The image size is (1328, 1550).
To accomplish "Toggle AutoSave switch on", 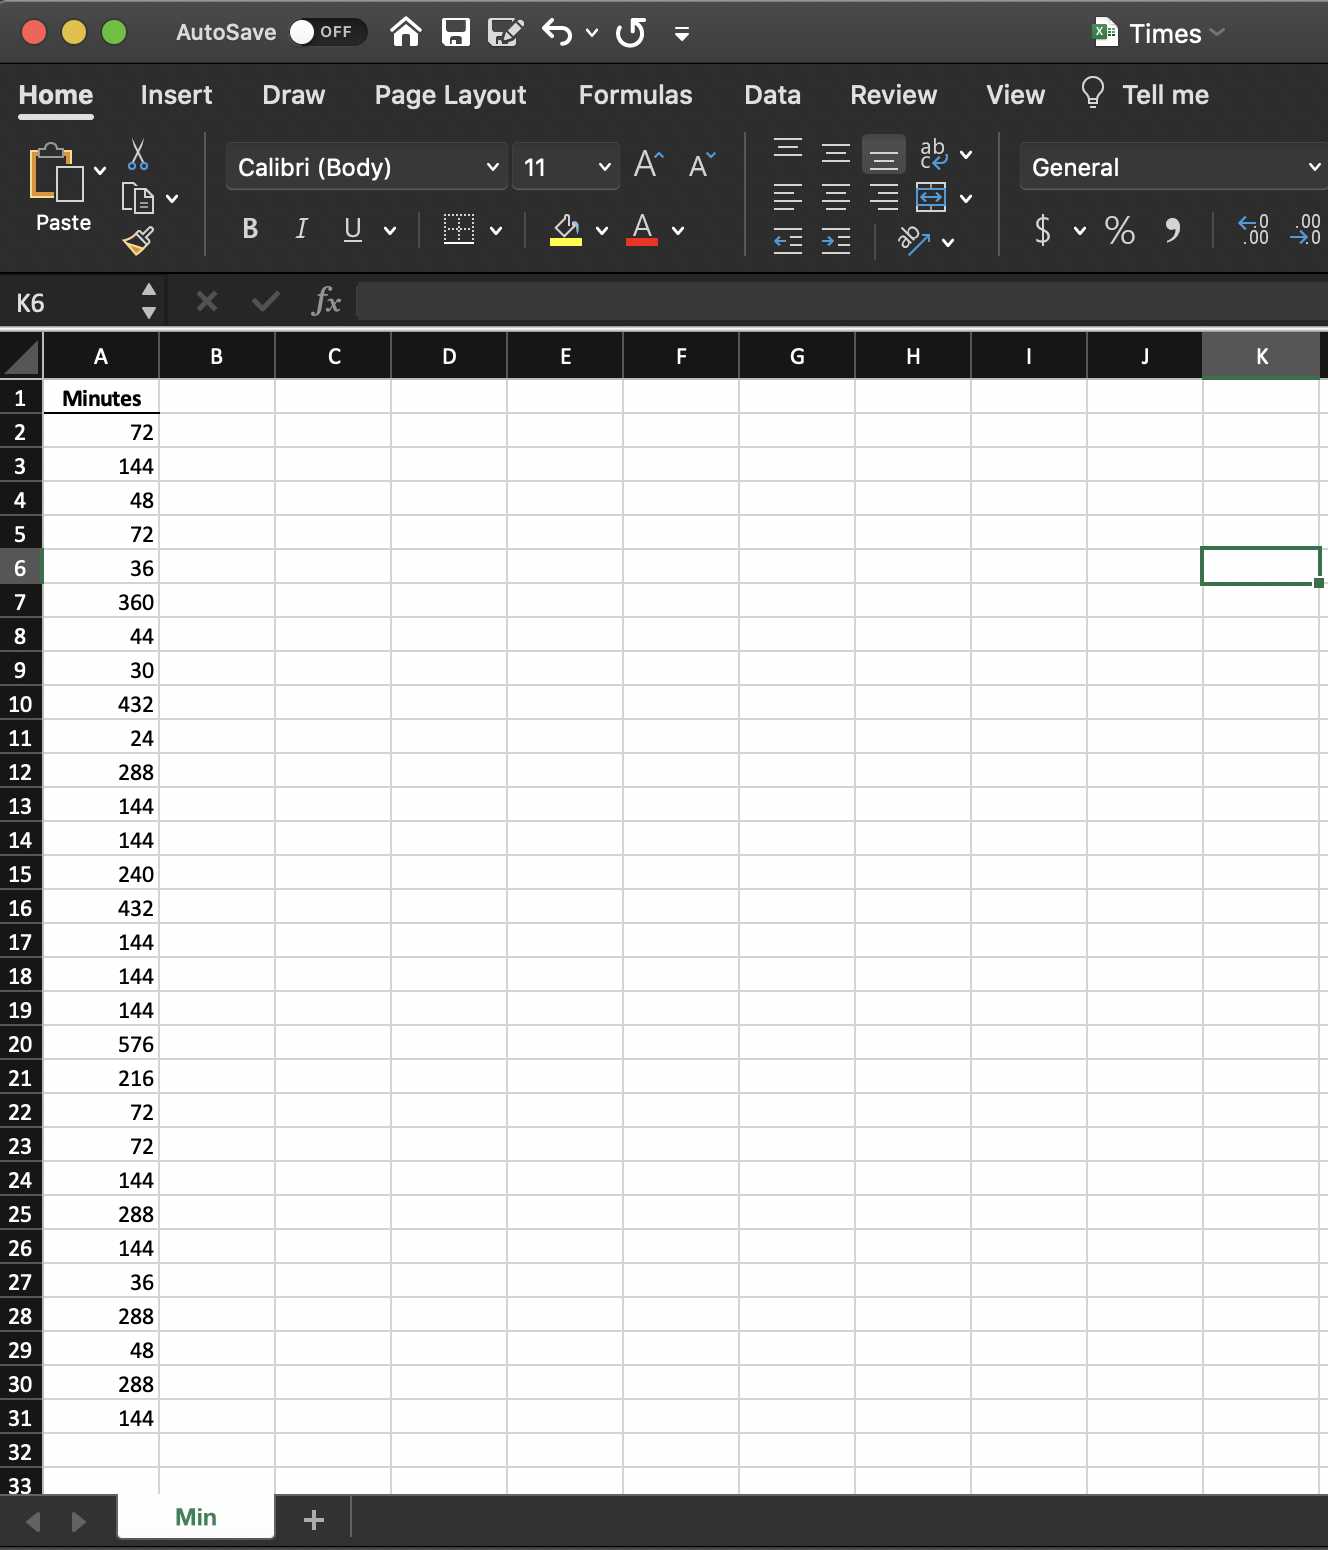I will (328, 32).
